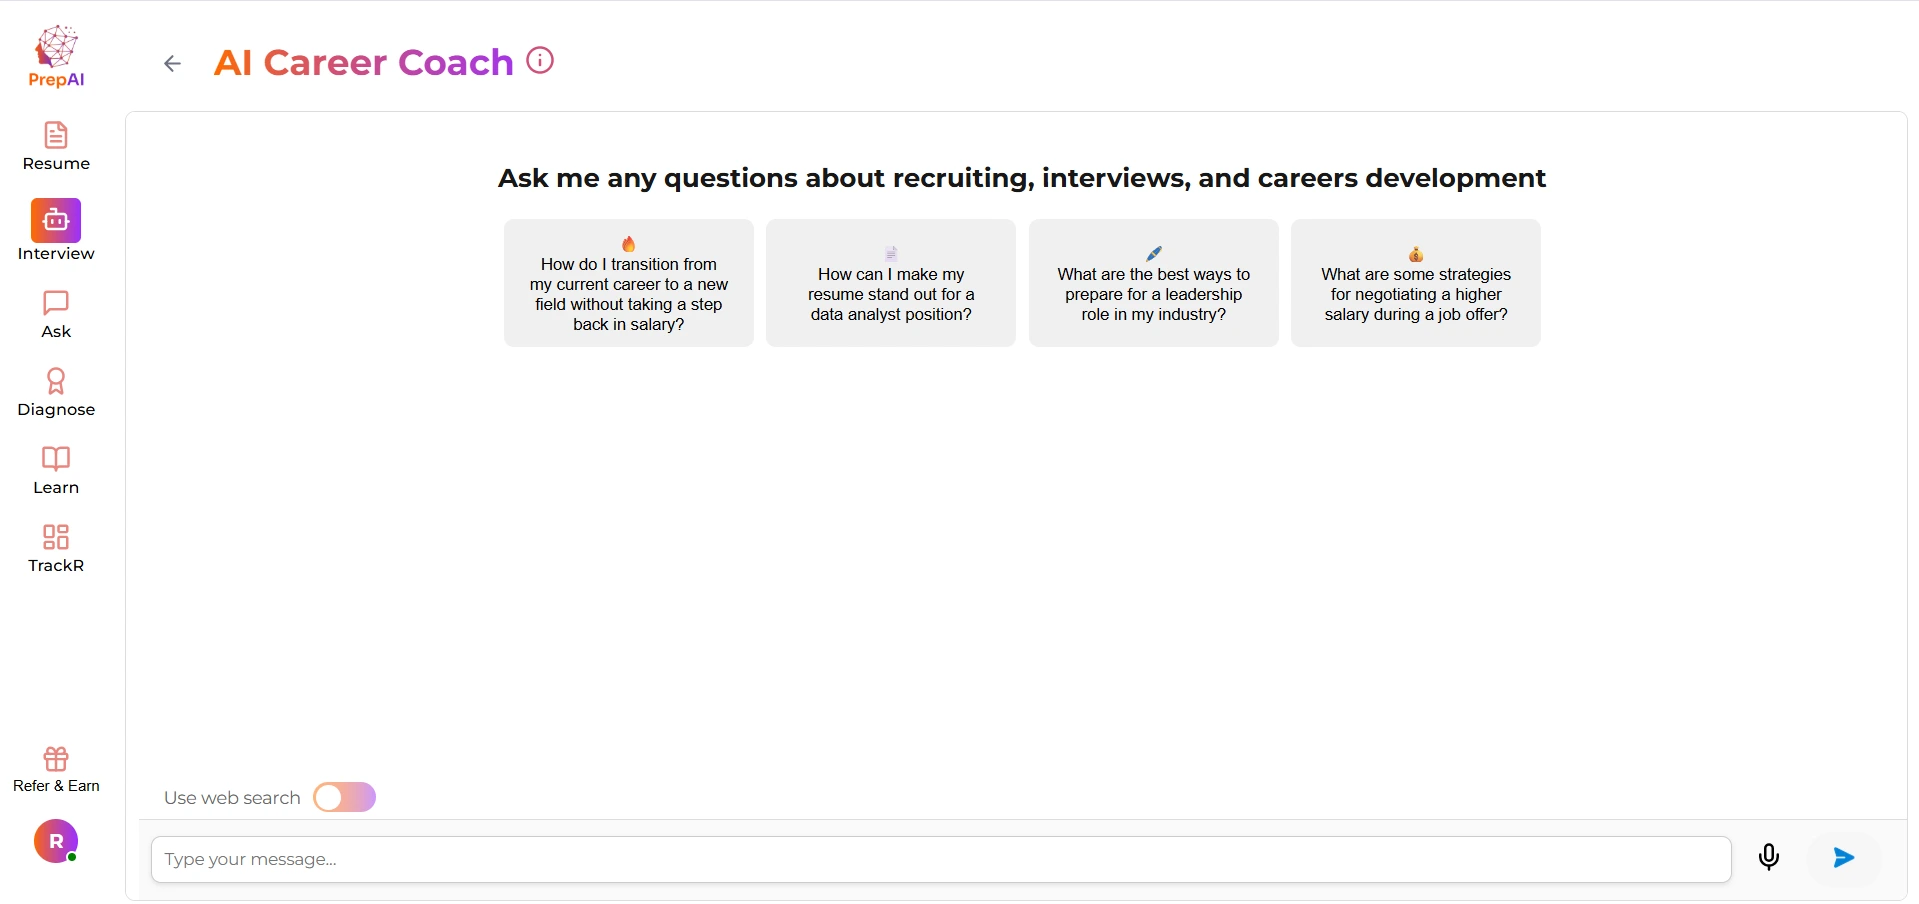Click the salary negotiation strategies card
Image resolution: width=1919 pixels, height=904 pixels.
[1415, 283]
